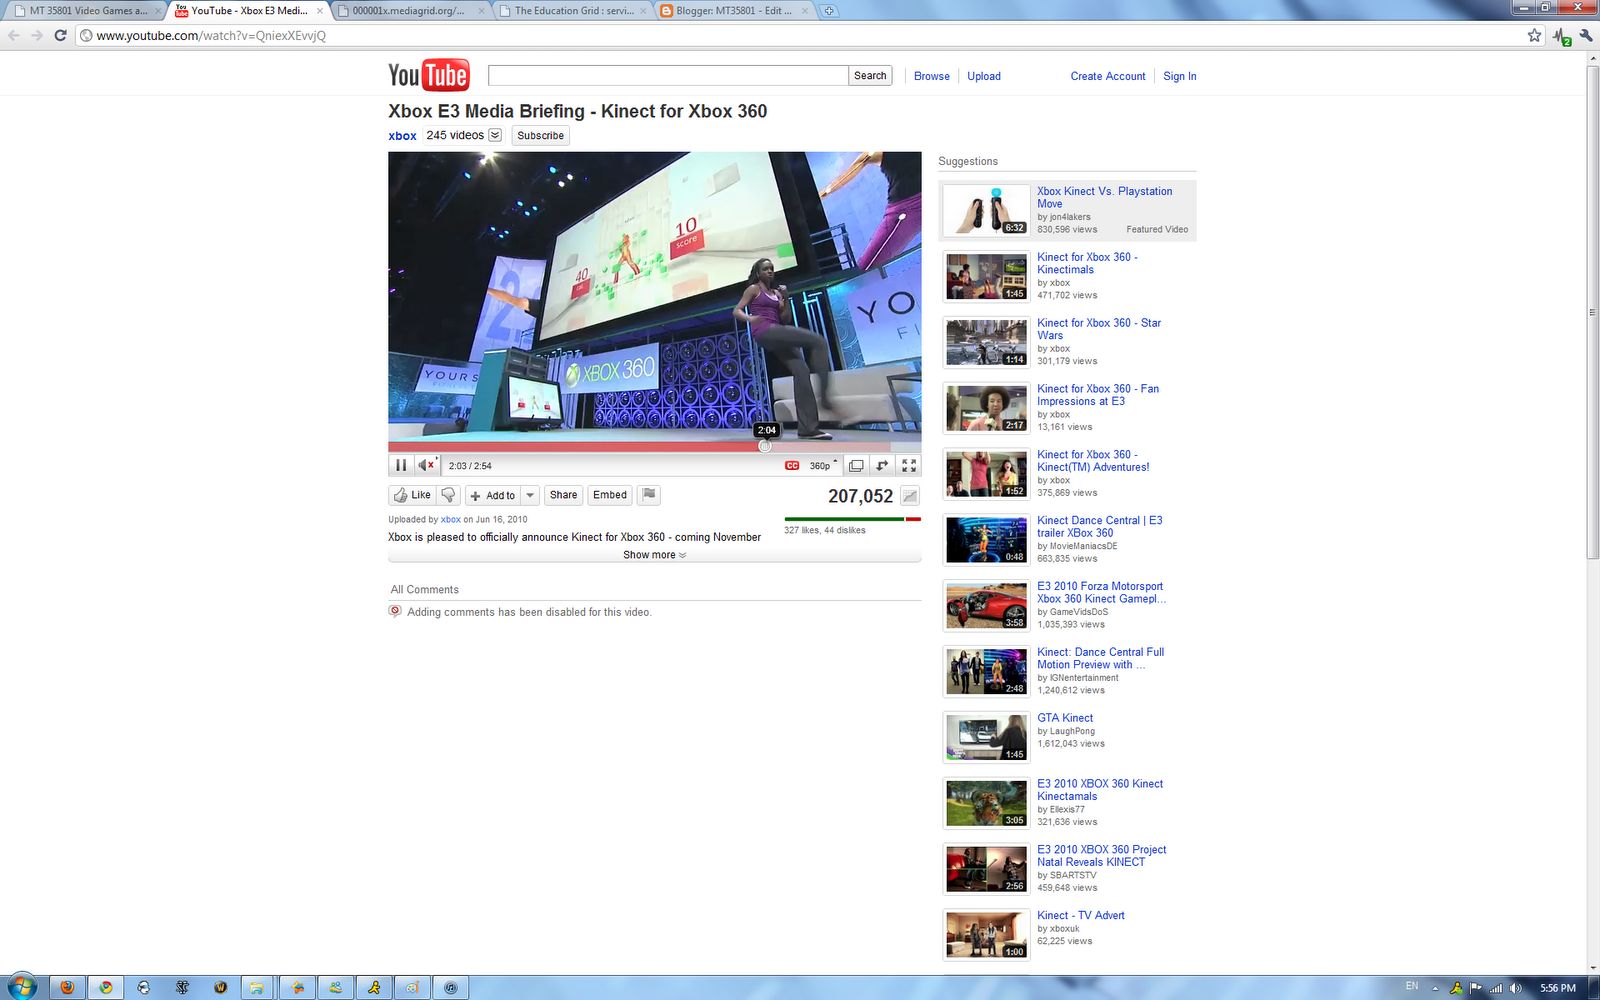Open the GTA Kinect suggestion link
Viewport: 1600px width, 1000px height.
[x=1065, y=718]
